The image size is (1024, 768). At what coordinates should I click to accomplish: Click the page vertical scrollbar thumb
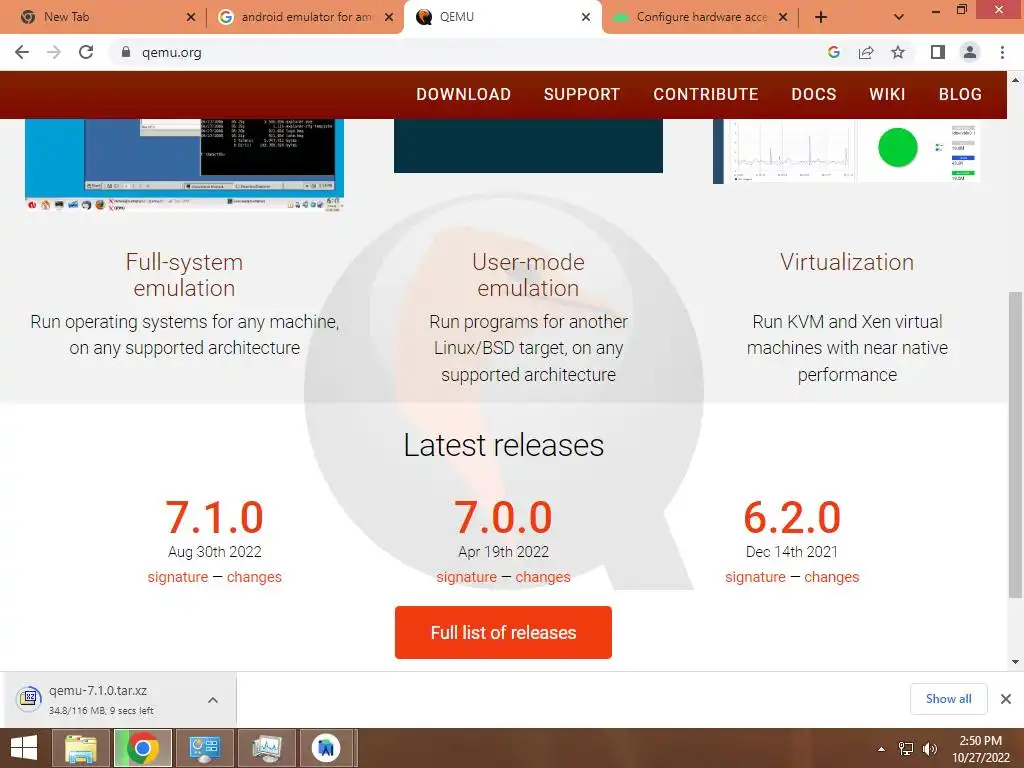pos(1016,444)
